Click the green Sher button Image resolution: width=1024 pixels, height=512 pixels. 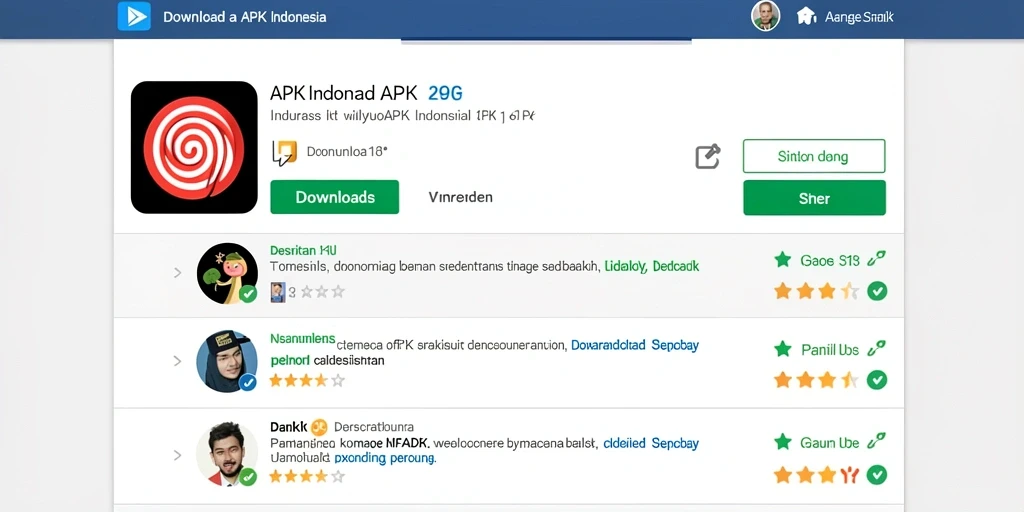tap(814, 198)
